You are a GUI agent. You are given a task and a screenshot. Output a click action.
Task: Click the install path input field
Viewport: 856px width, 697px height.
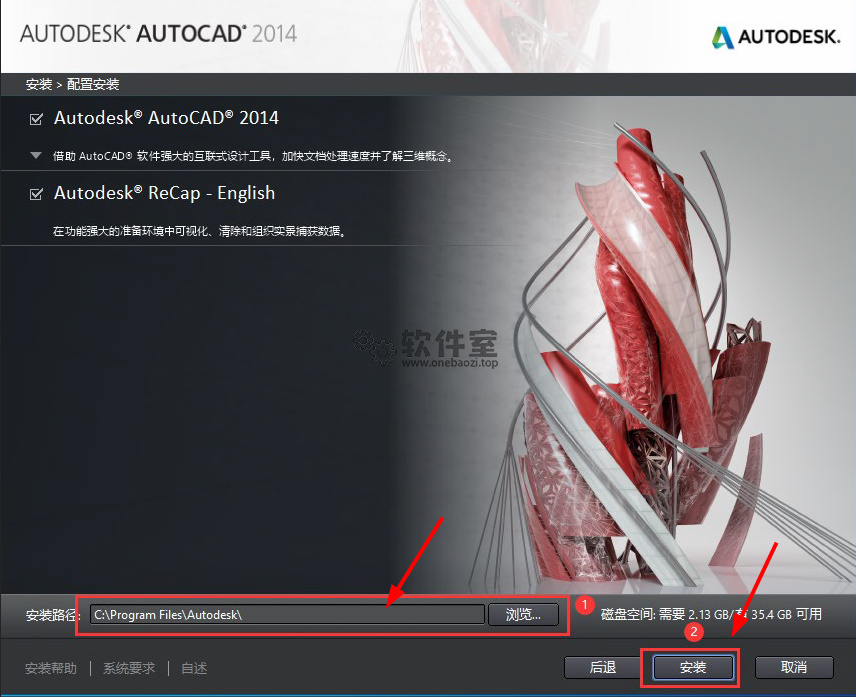(x=287, y=615)
